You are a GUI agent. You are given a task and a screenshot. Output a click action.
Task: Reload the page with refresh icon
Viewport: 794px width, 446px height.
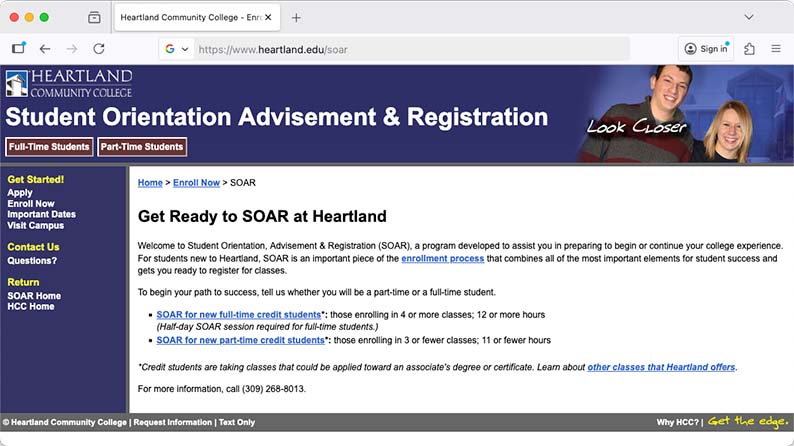(x=98, y=48)
